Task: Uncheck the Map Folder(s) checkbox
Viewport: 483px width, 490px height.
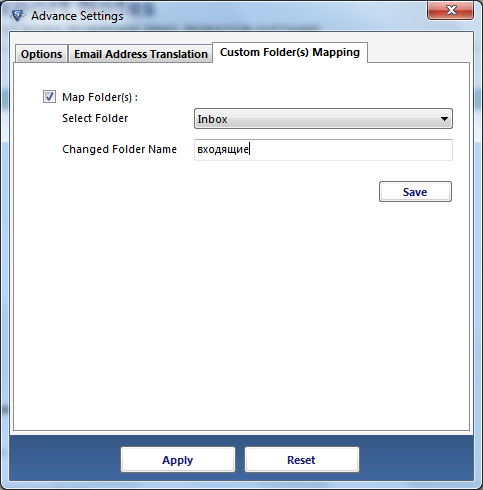Action: pyautogui.click(x=49, y=97)
